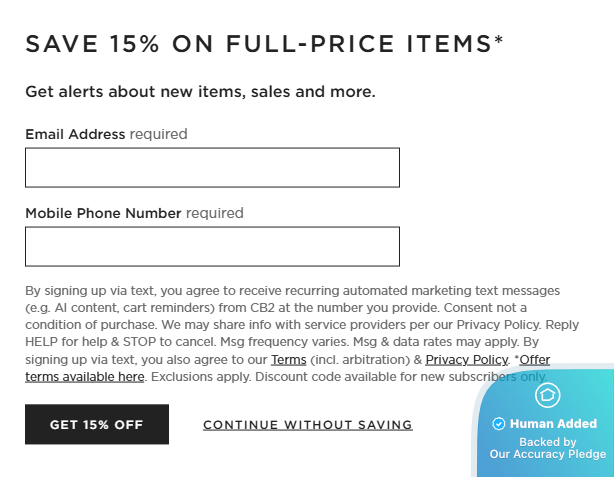Screen dimensions: 614x477
Task: Click into the Mobile Phone Number field
Action: [212, 247]
